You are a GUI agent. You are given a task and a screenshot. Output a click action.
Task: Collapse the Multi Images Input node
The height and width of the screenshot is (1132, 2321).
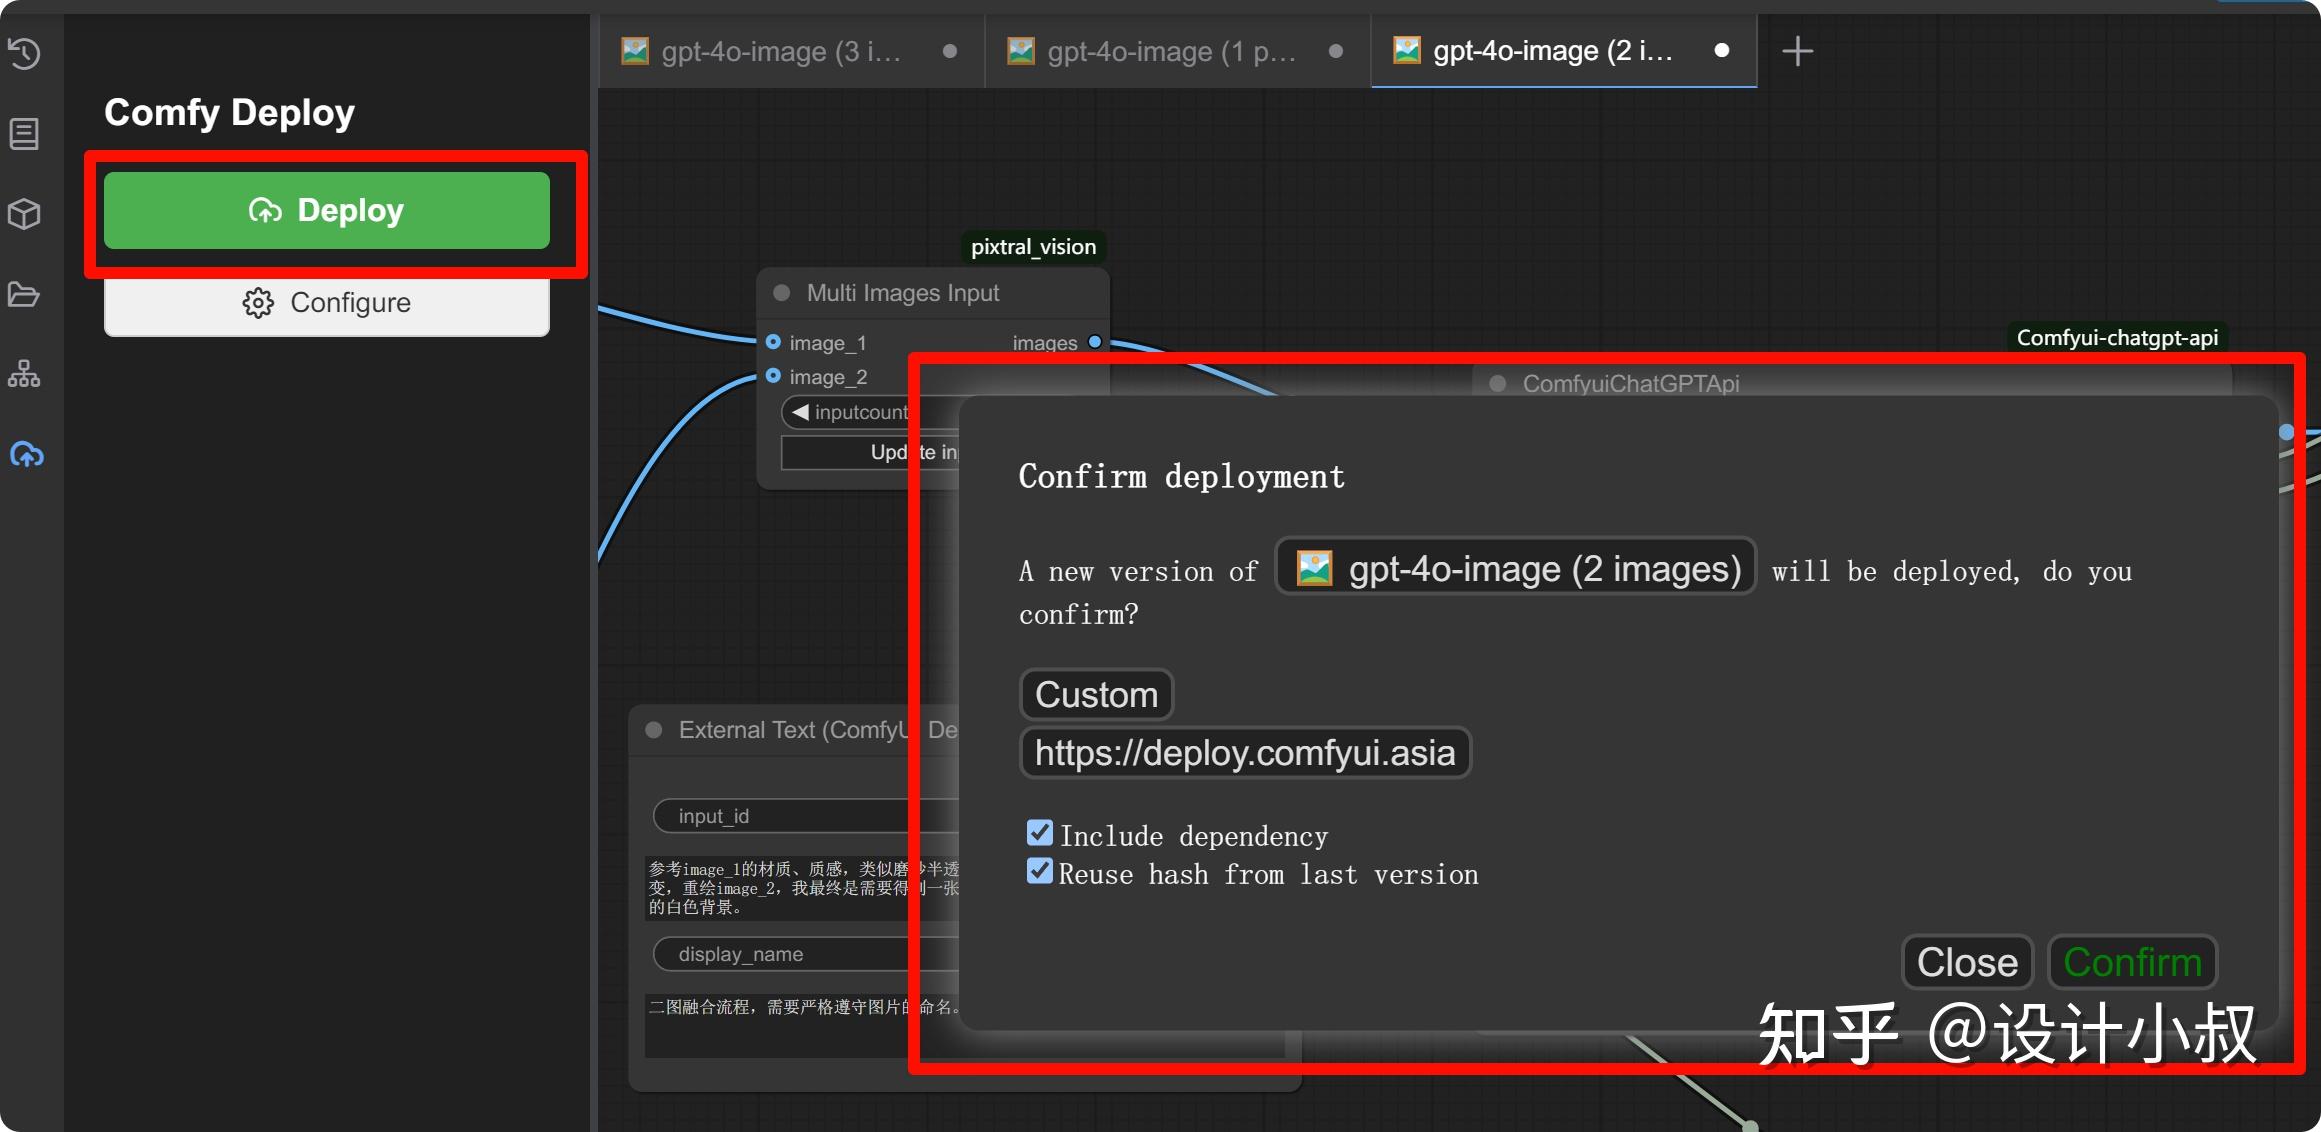coord(782,293)
